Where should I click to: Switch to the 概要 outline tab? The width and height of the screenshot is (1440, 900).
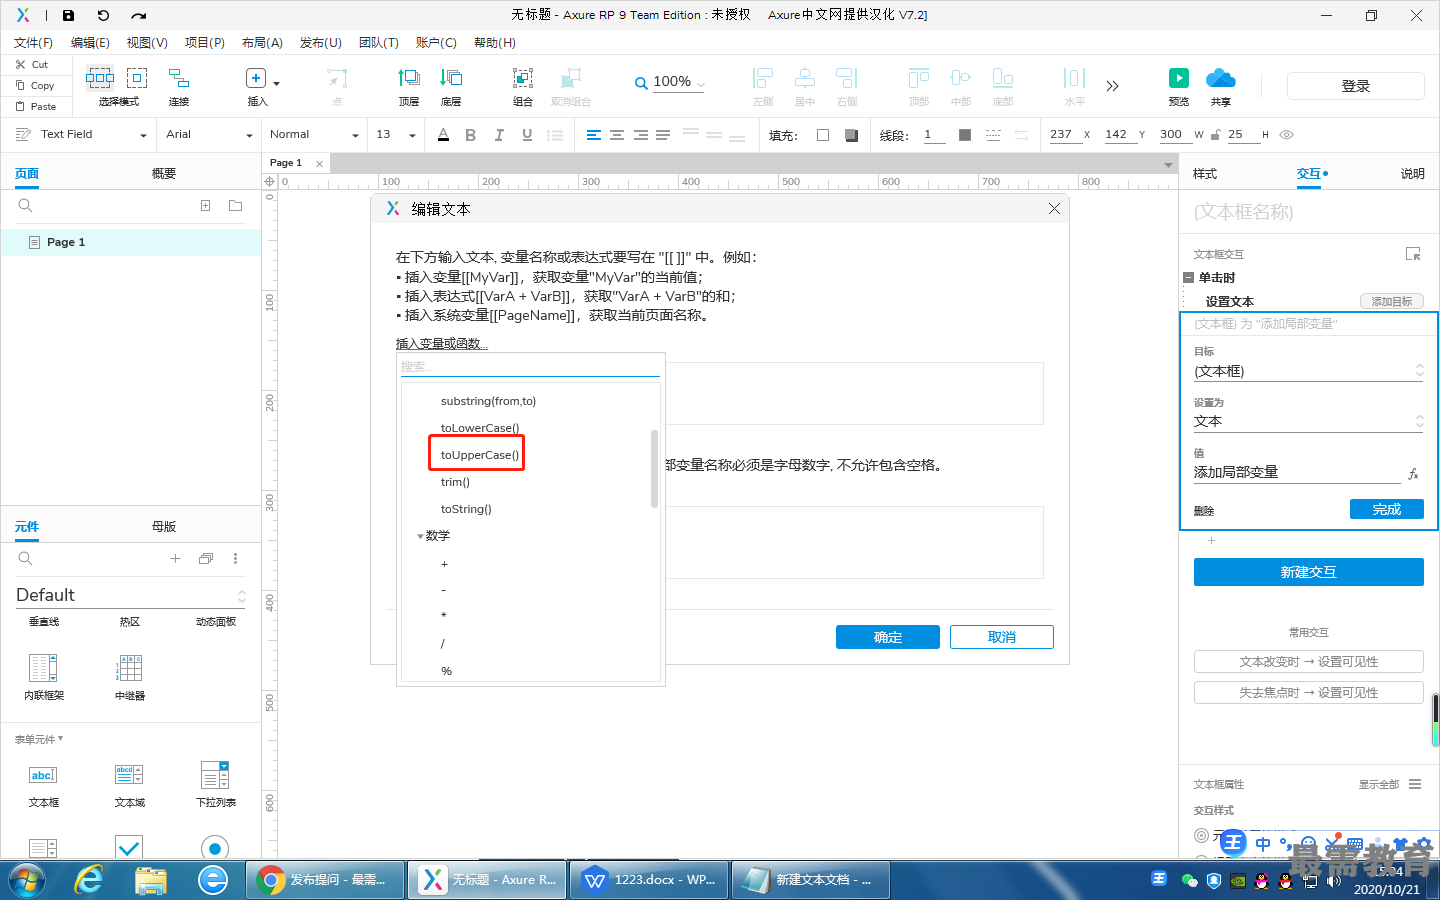[164, 174]
